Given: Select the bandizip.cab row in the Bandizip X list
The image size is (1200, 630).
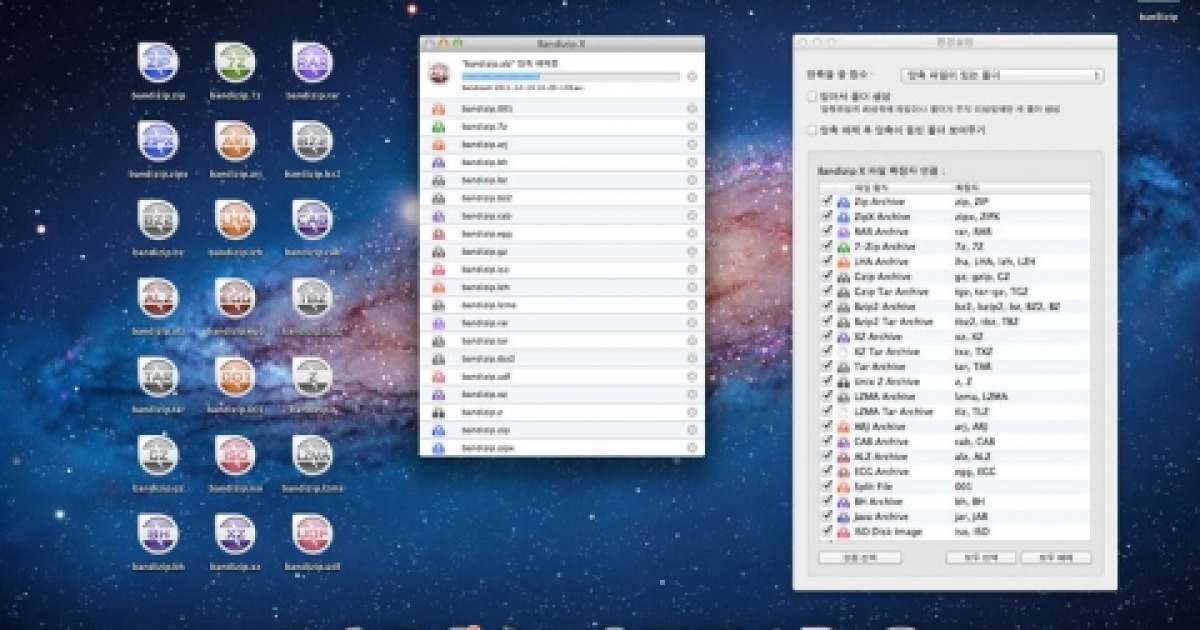Looking at the screenshot, I should [562, 215].
